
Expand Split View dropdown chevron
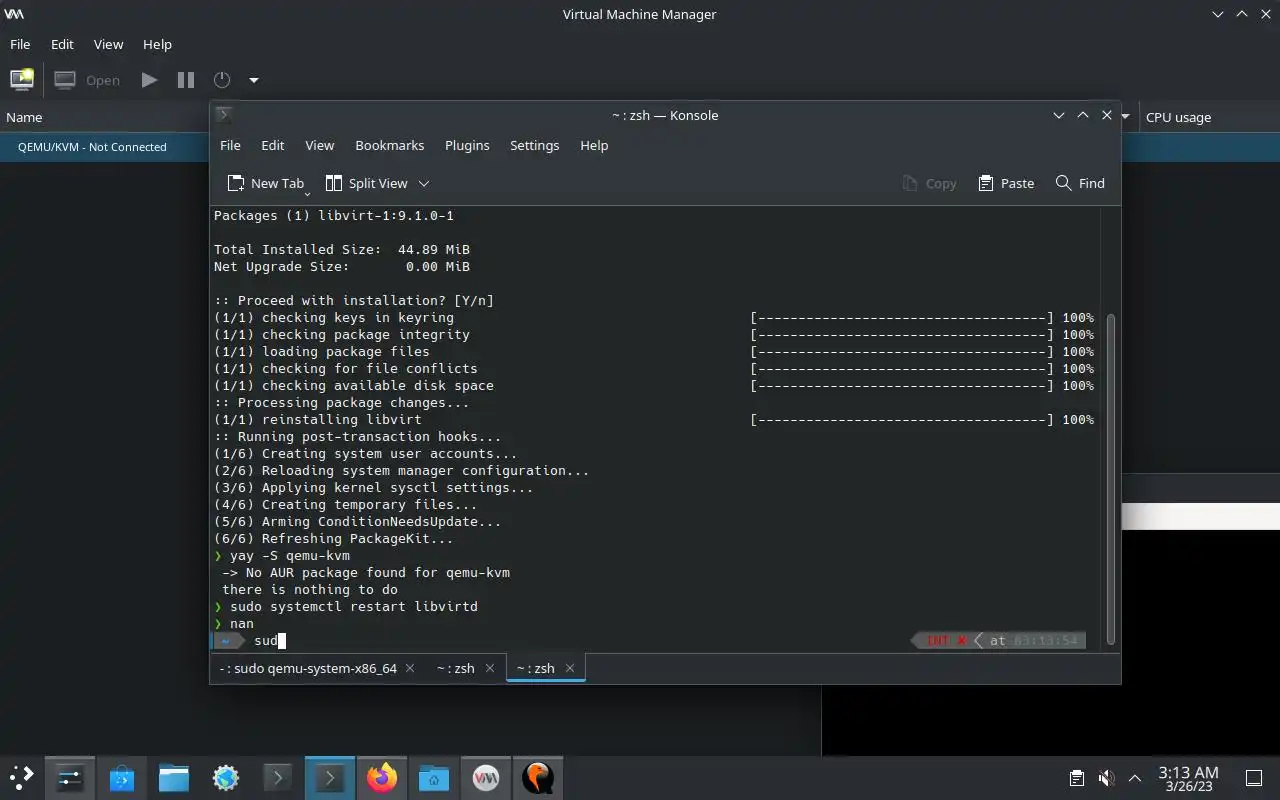(x=424, y=183)
